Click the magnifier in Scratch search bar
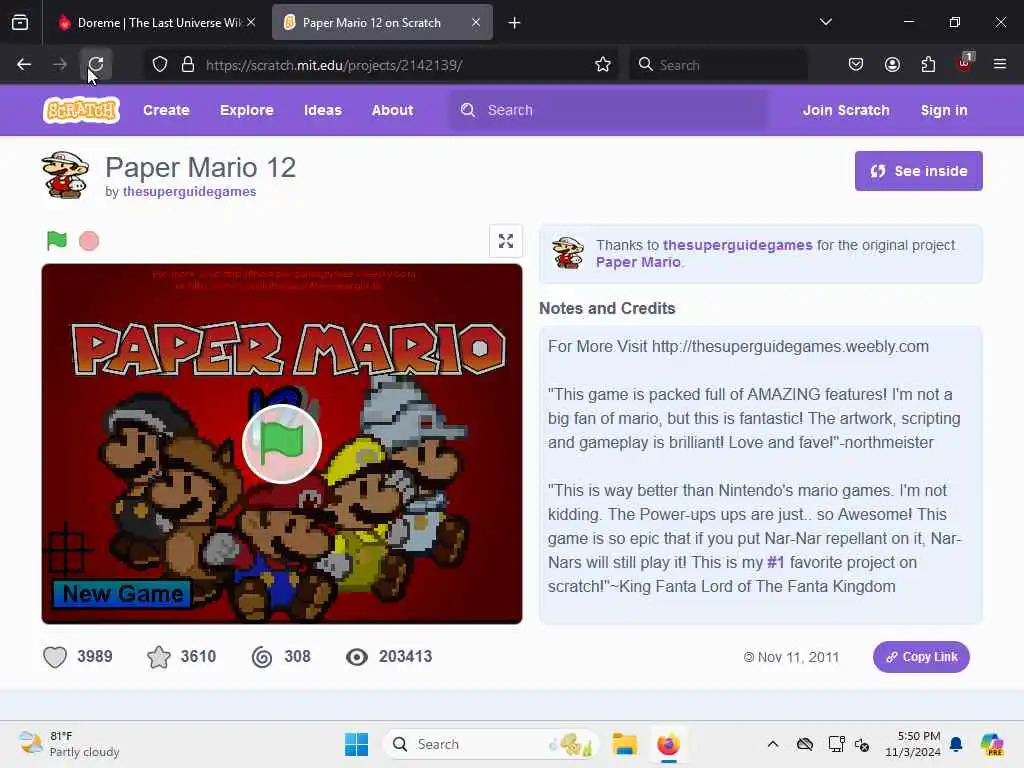 point(468,110)
